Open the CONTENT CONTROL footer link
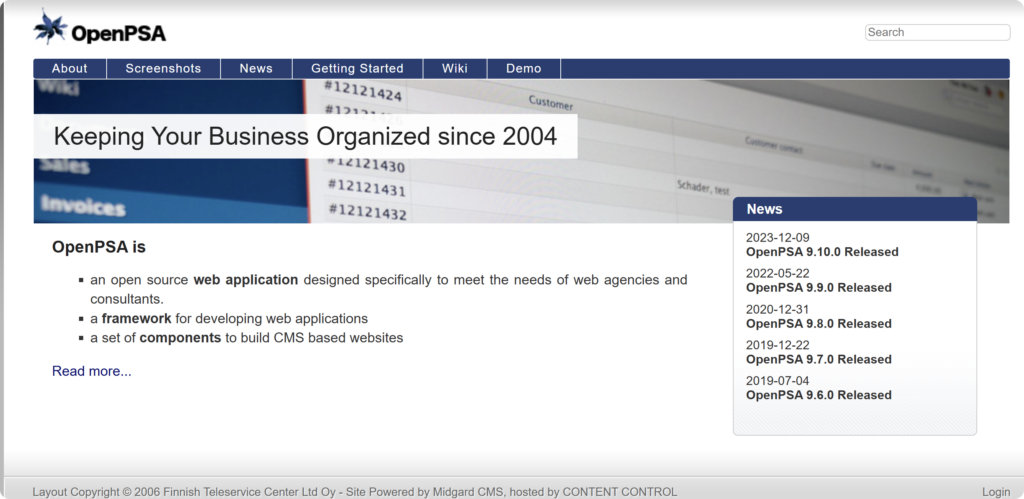 [x=619, y=492]
